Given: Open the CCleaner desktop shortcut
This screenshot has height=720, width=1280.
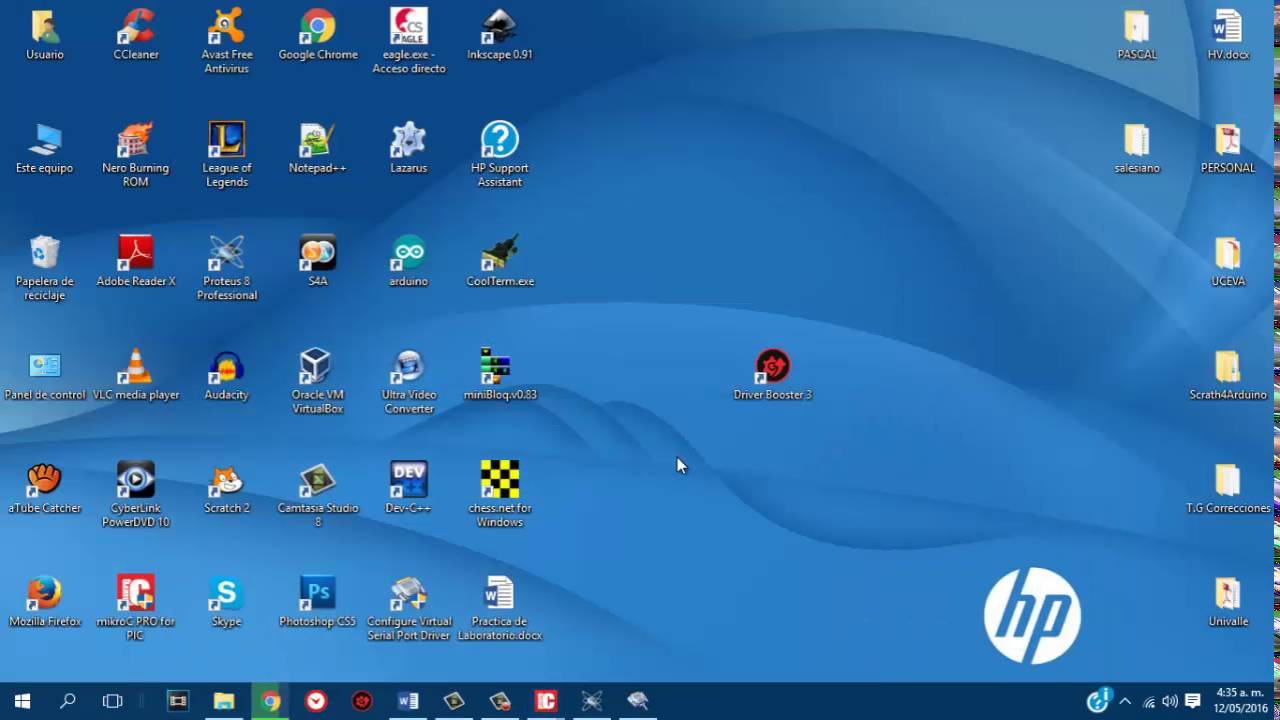Looking at the screenshot, I should [136, 34].
